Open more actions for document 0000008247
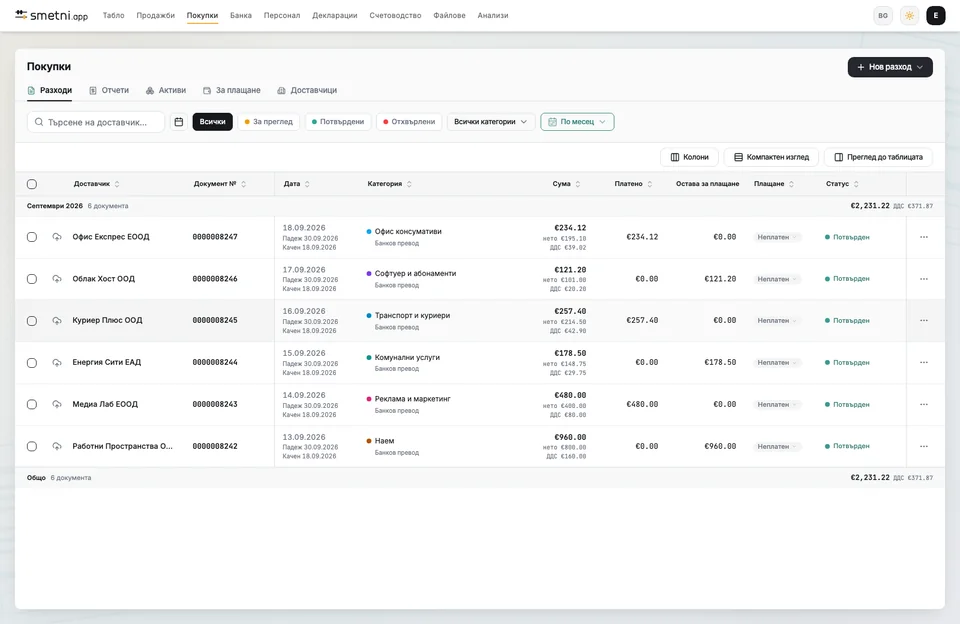This screenshot has height=624, width=960. coord(924,237)
